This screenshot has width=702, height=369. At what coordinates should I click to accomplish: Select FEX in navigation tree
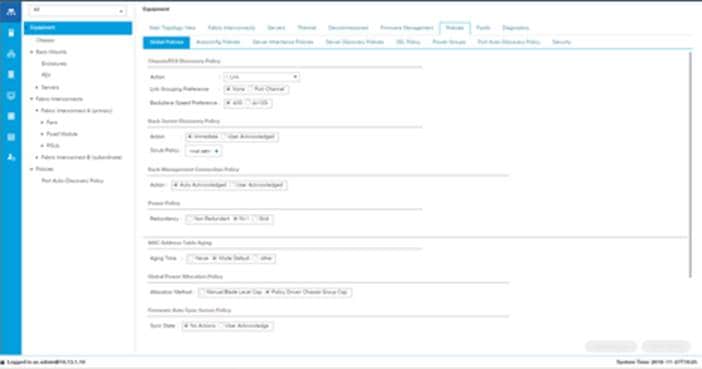tap(46, 75)
